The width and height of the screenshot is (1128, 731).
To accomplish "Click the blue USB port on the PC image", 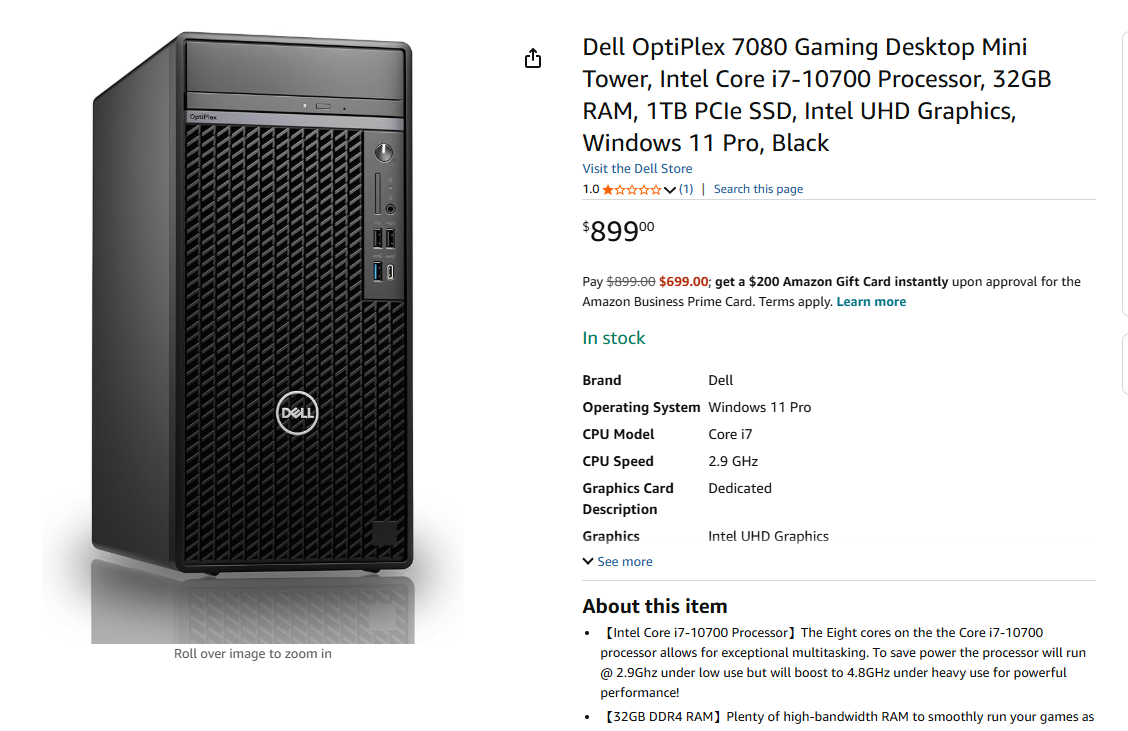I will coord(378,270).
